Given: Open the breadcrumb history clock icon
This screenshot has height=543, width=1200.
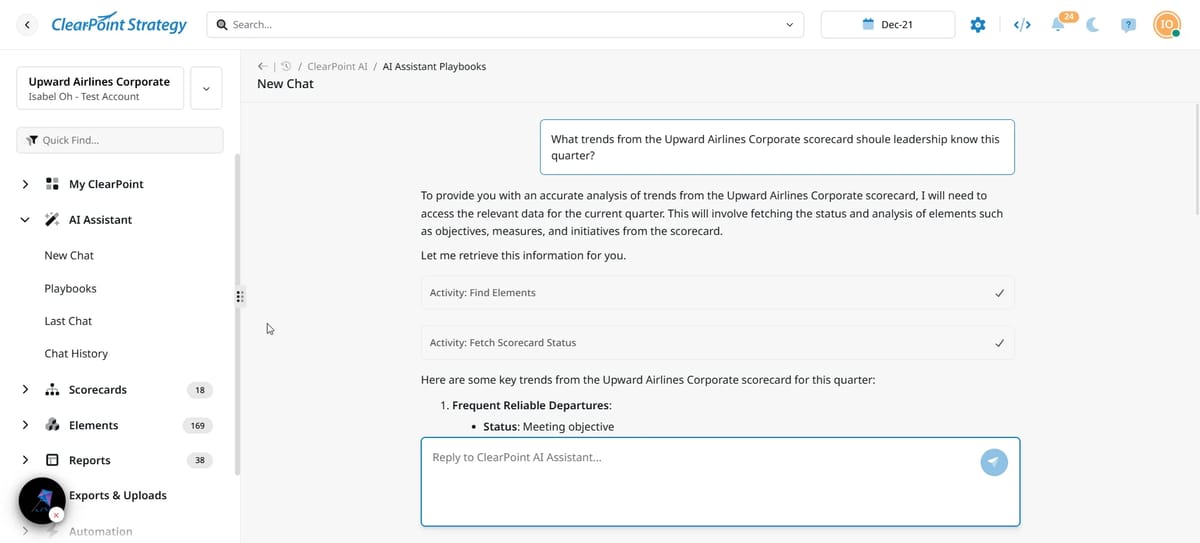Looking at the screenshot, I should [286, 66].
